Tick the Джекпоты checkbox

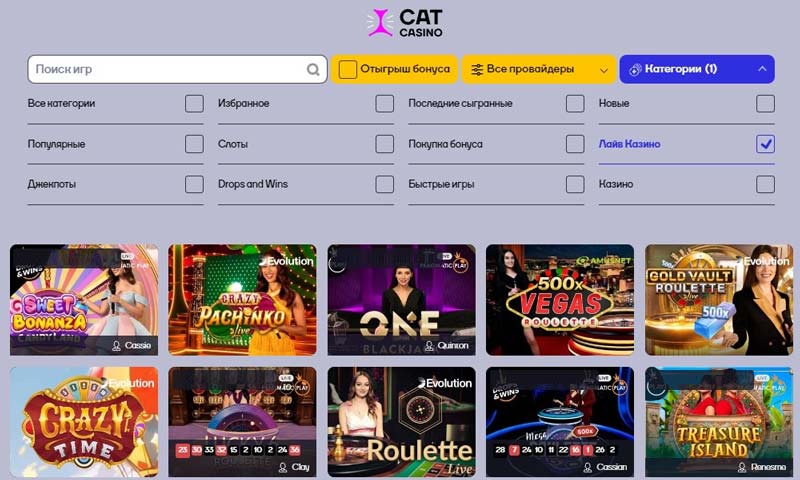pos(194,184)
